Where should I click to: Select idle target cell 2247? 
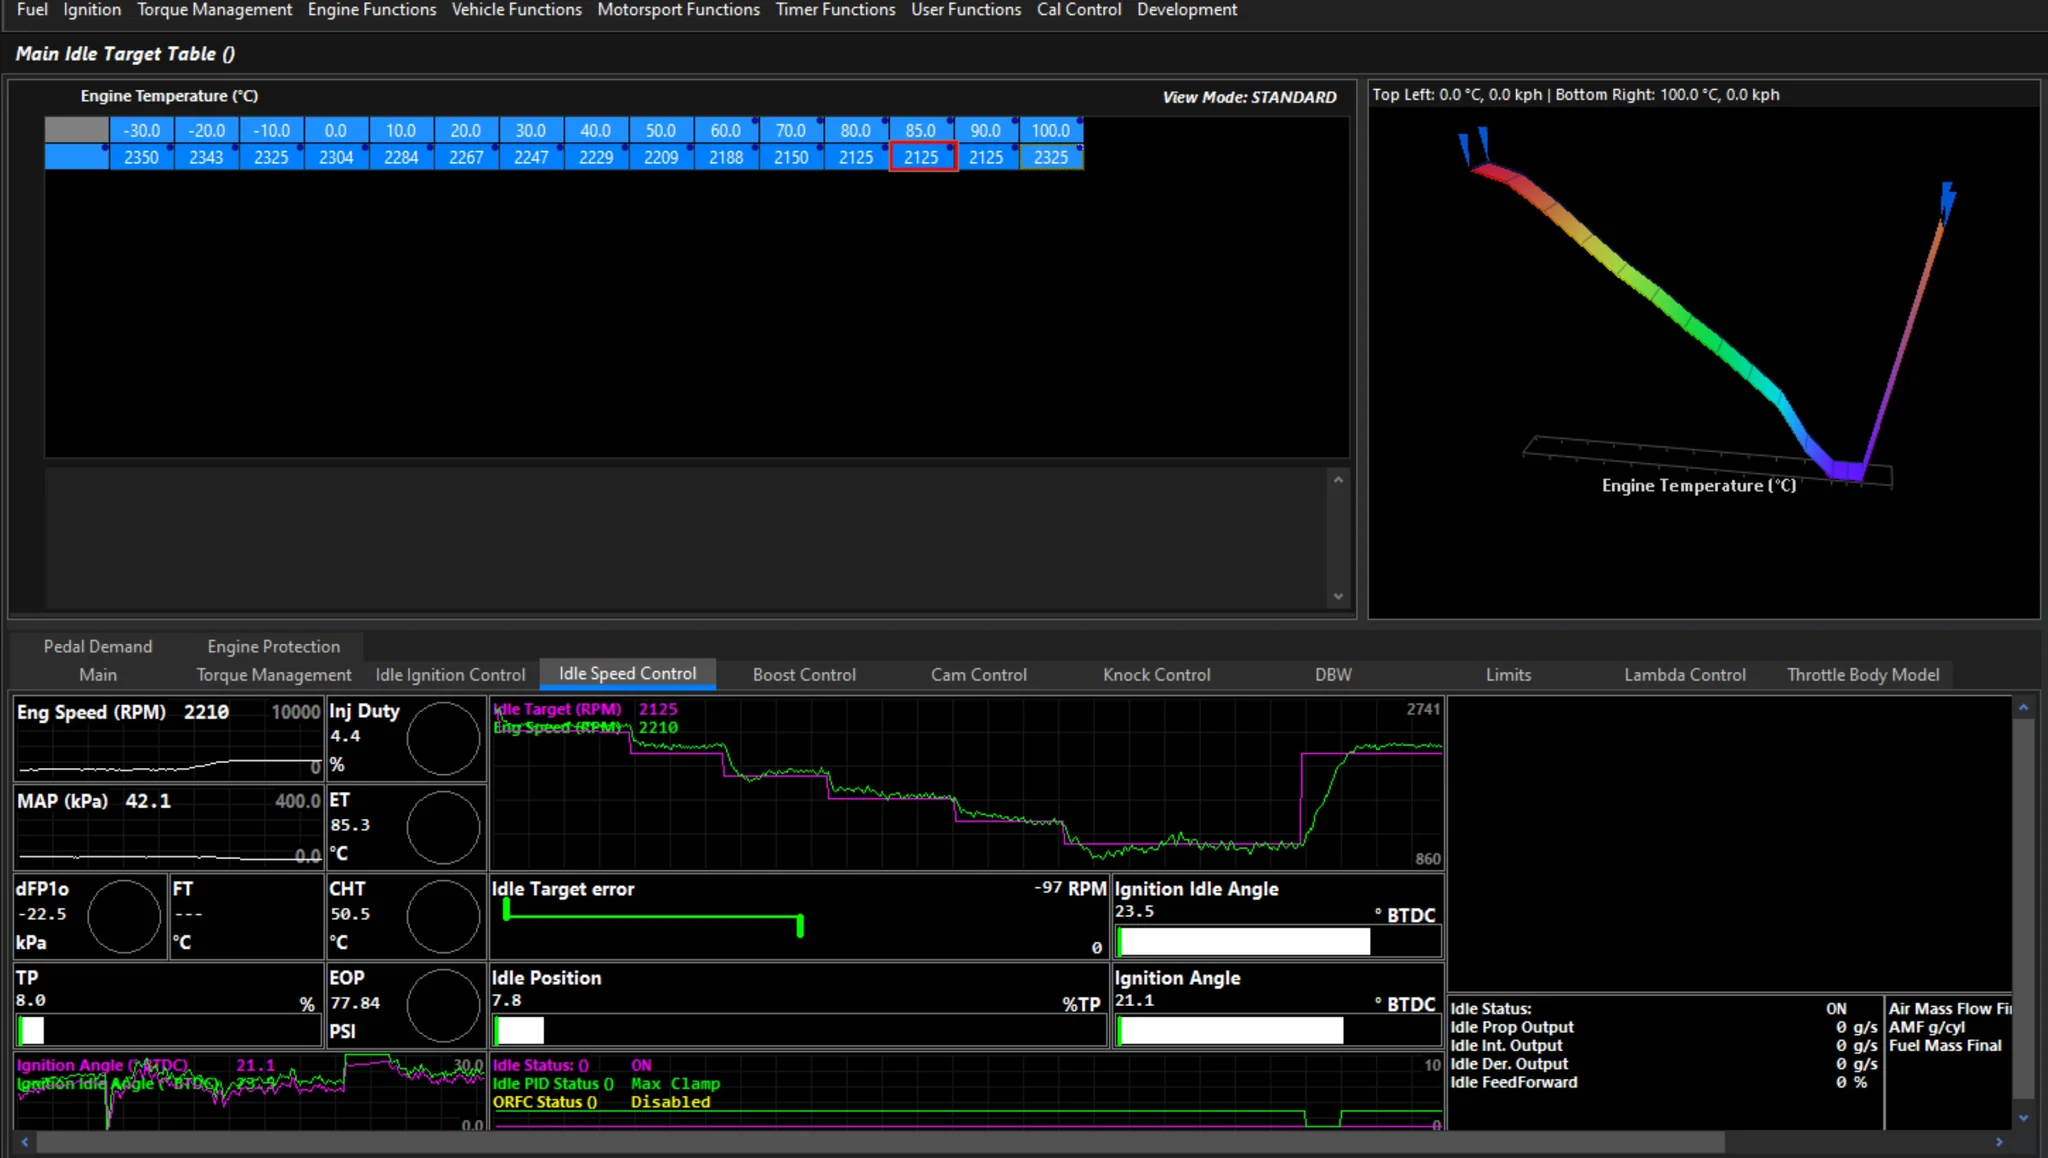coord(531,157)
